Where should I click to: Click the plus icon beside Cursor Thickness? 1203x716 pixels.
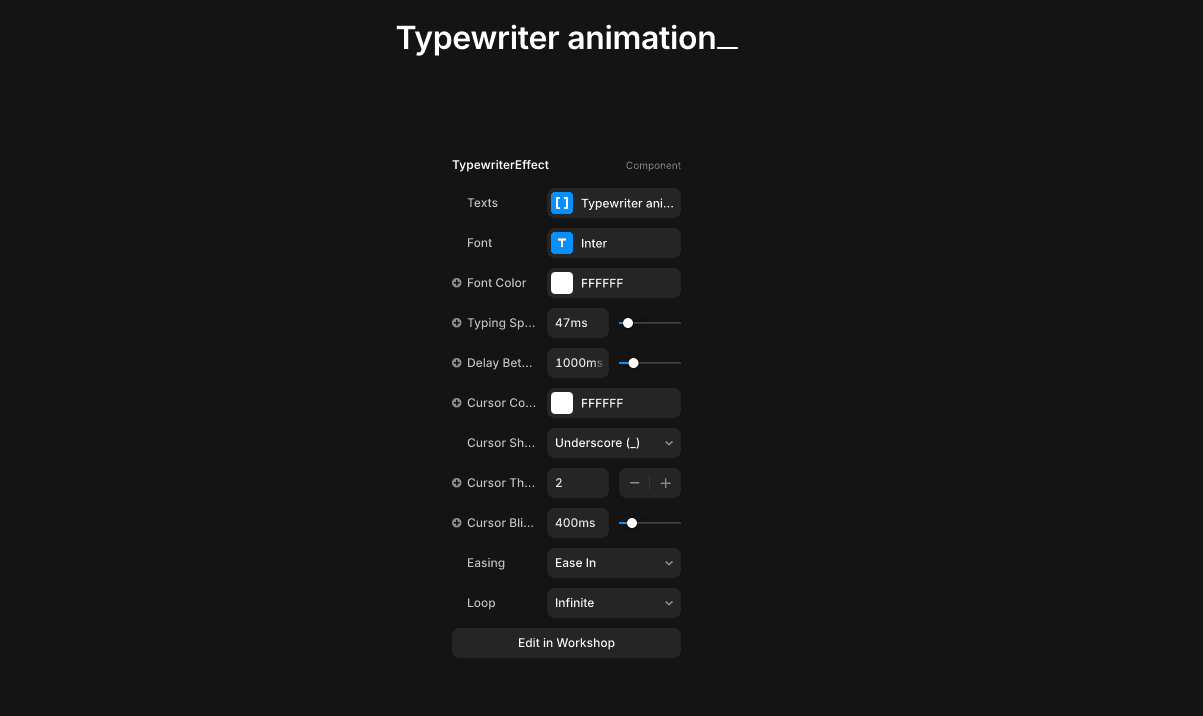pos(457,483)
